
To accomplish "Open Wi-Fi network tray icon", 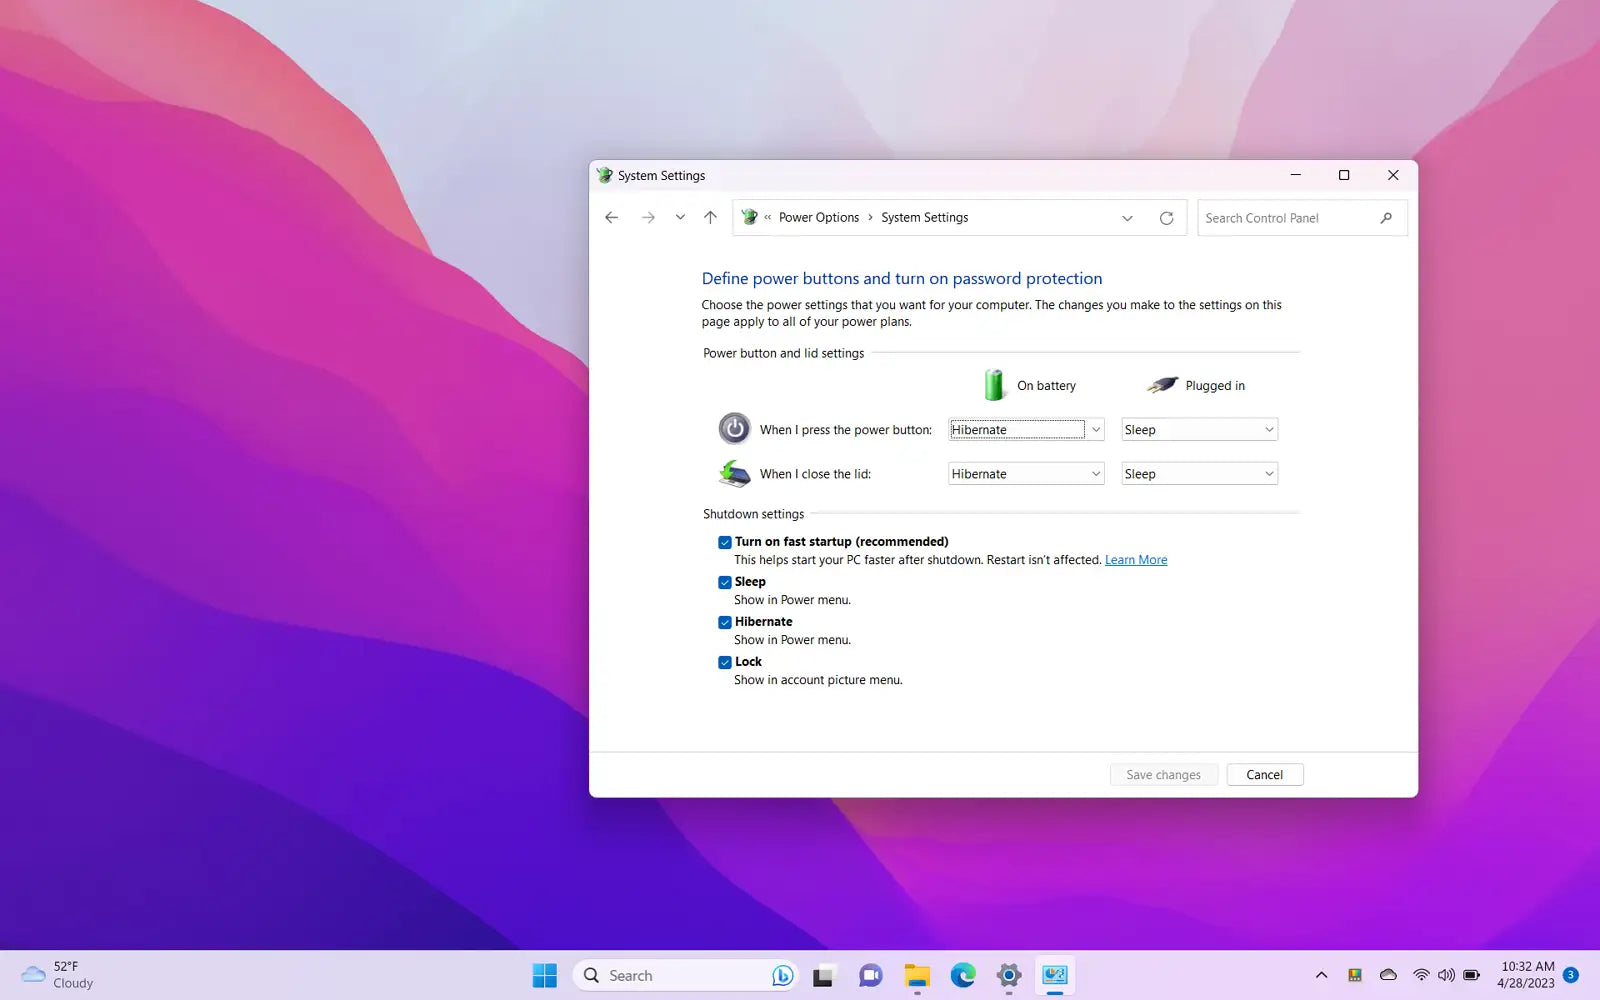I will click(x=1421, y=975).
